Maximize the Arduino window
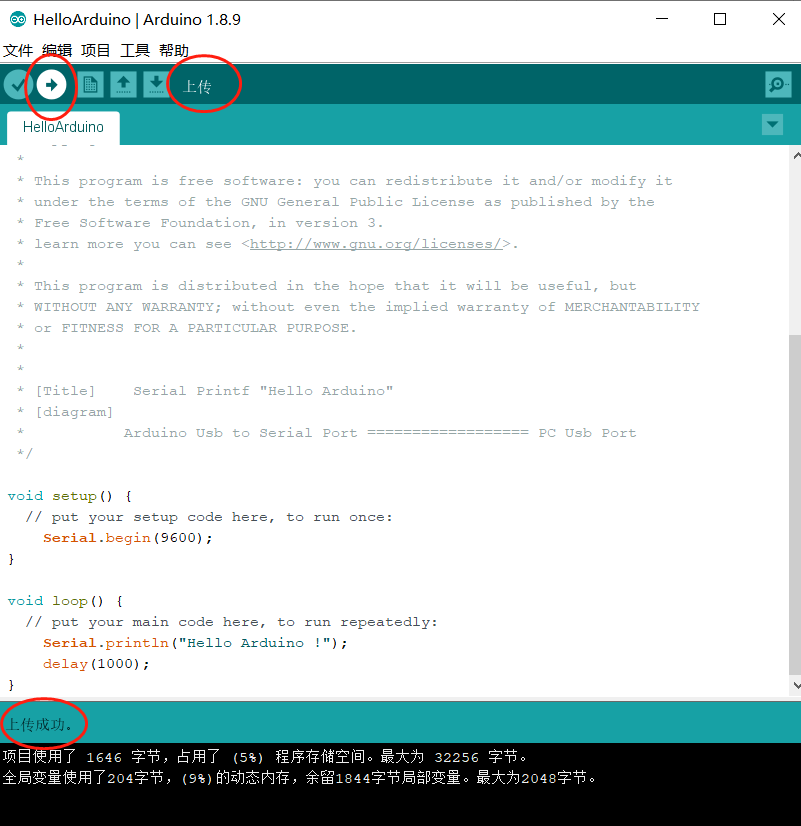Image resolution: width=801 pixels, height=826 pixels. tap(720, 19)
